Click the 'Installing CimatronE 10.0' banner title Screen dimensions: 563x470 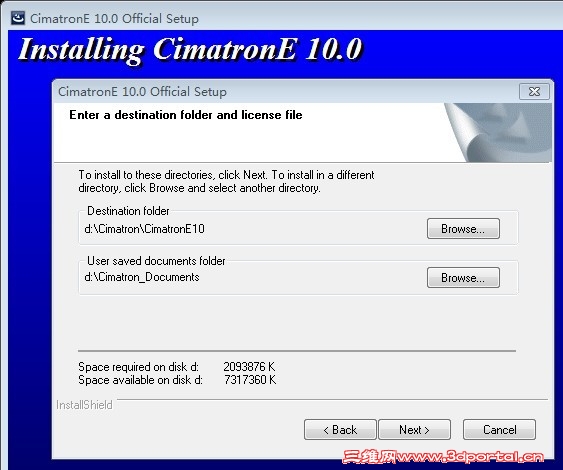pyautogui.click(x=190, y=50)
